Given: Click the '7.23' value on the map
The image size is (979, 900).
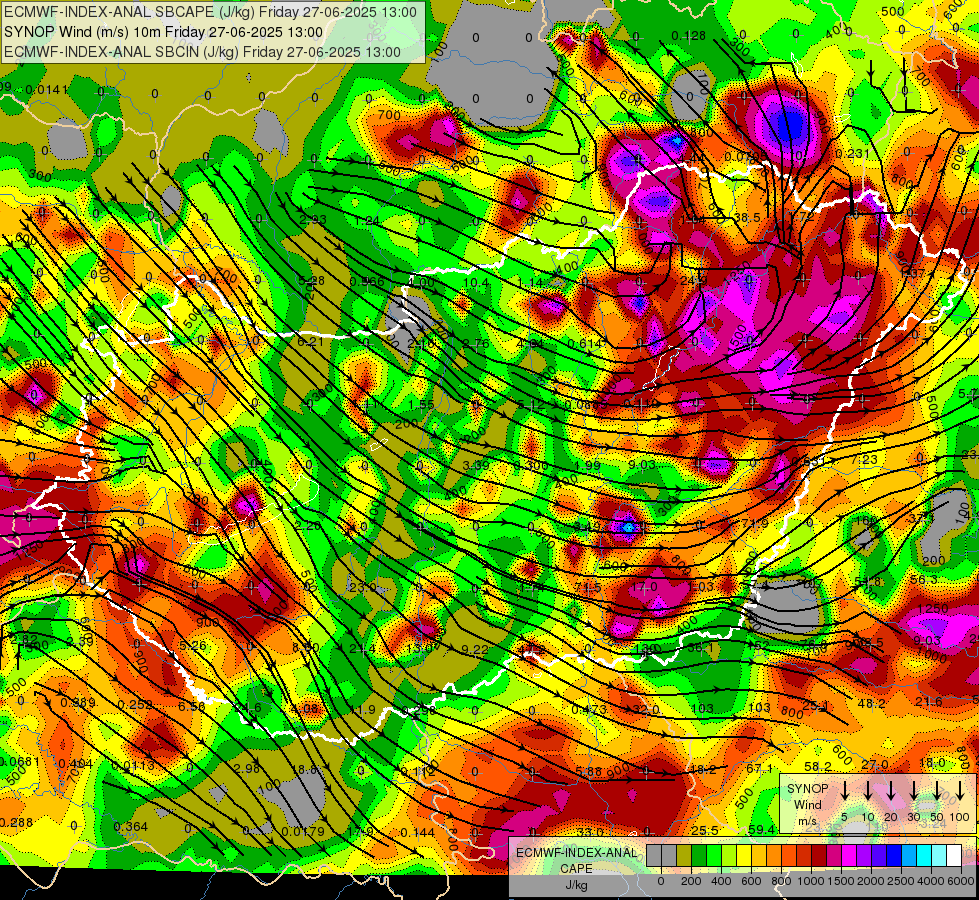Looking at the screenshot, I should 865,460.
